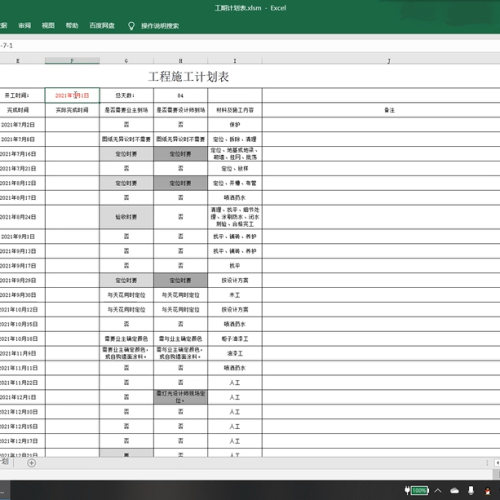Click the 操作说明搜索 search box
This screenshot has height=500, width=500.
pyautogui.click(x=160, y=26)
